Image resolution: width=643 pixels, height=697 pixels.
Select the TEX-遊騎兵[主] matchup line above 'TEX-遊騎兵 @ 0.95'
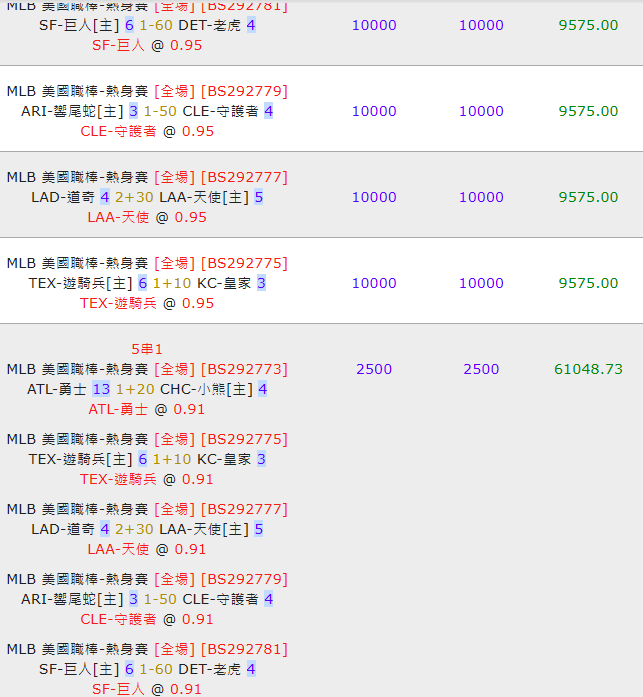coord(147,283)
